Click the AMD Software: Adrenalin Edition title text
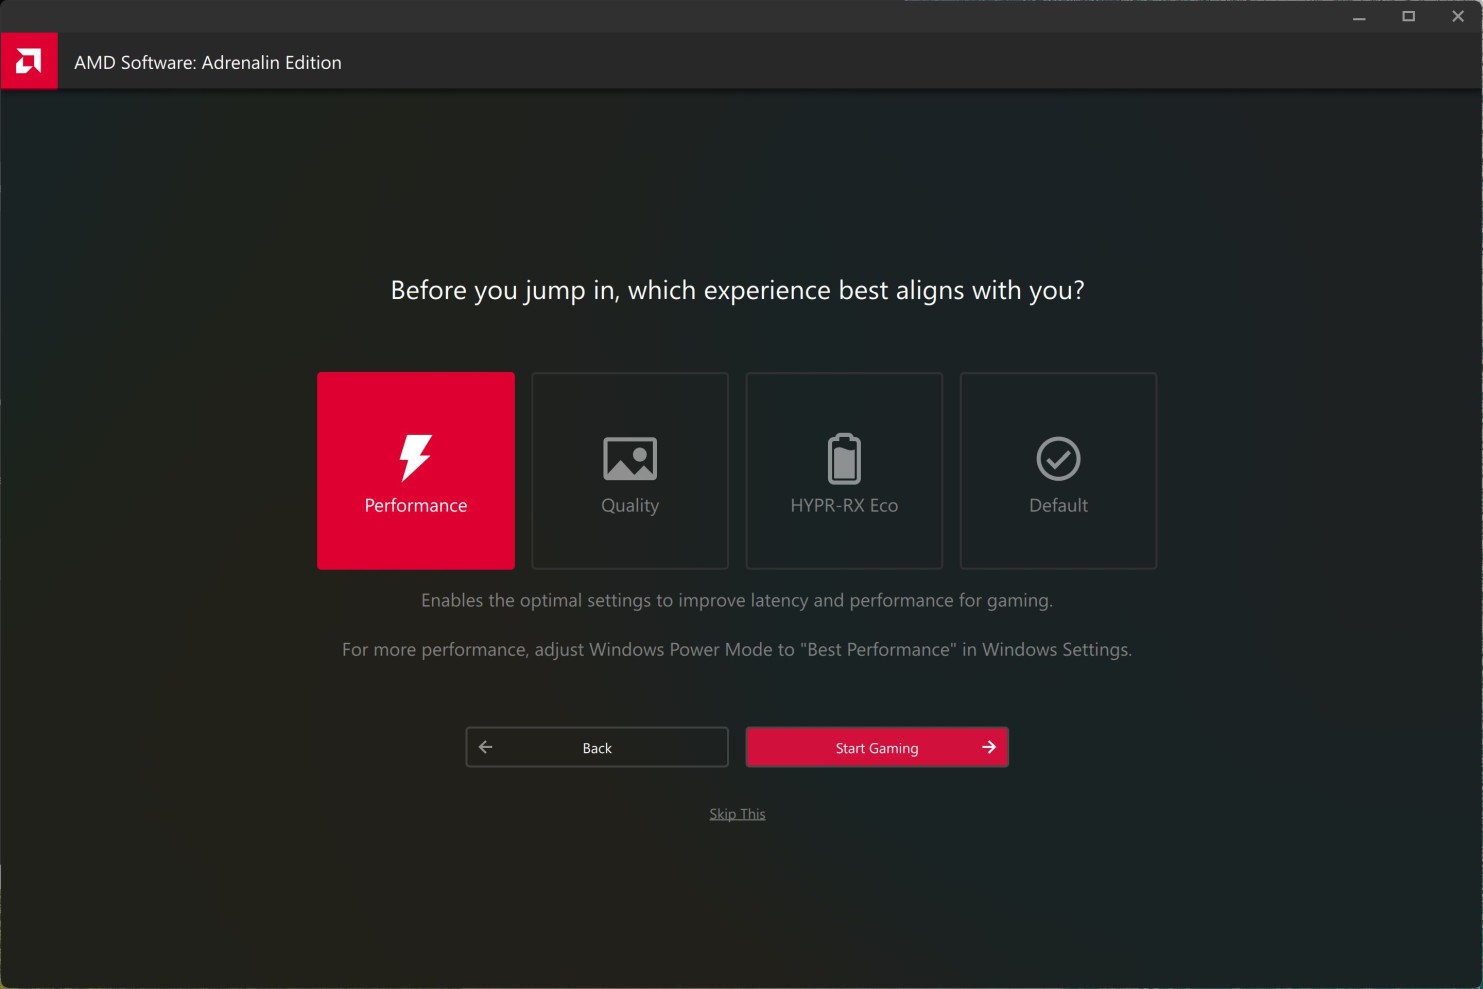 207,62
